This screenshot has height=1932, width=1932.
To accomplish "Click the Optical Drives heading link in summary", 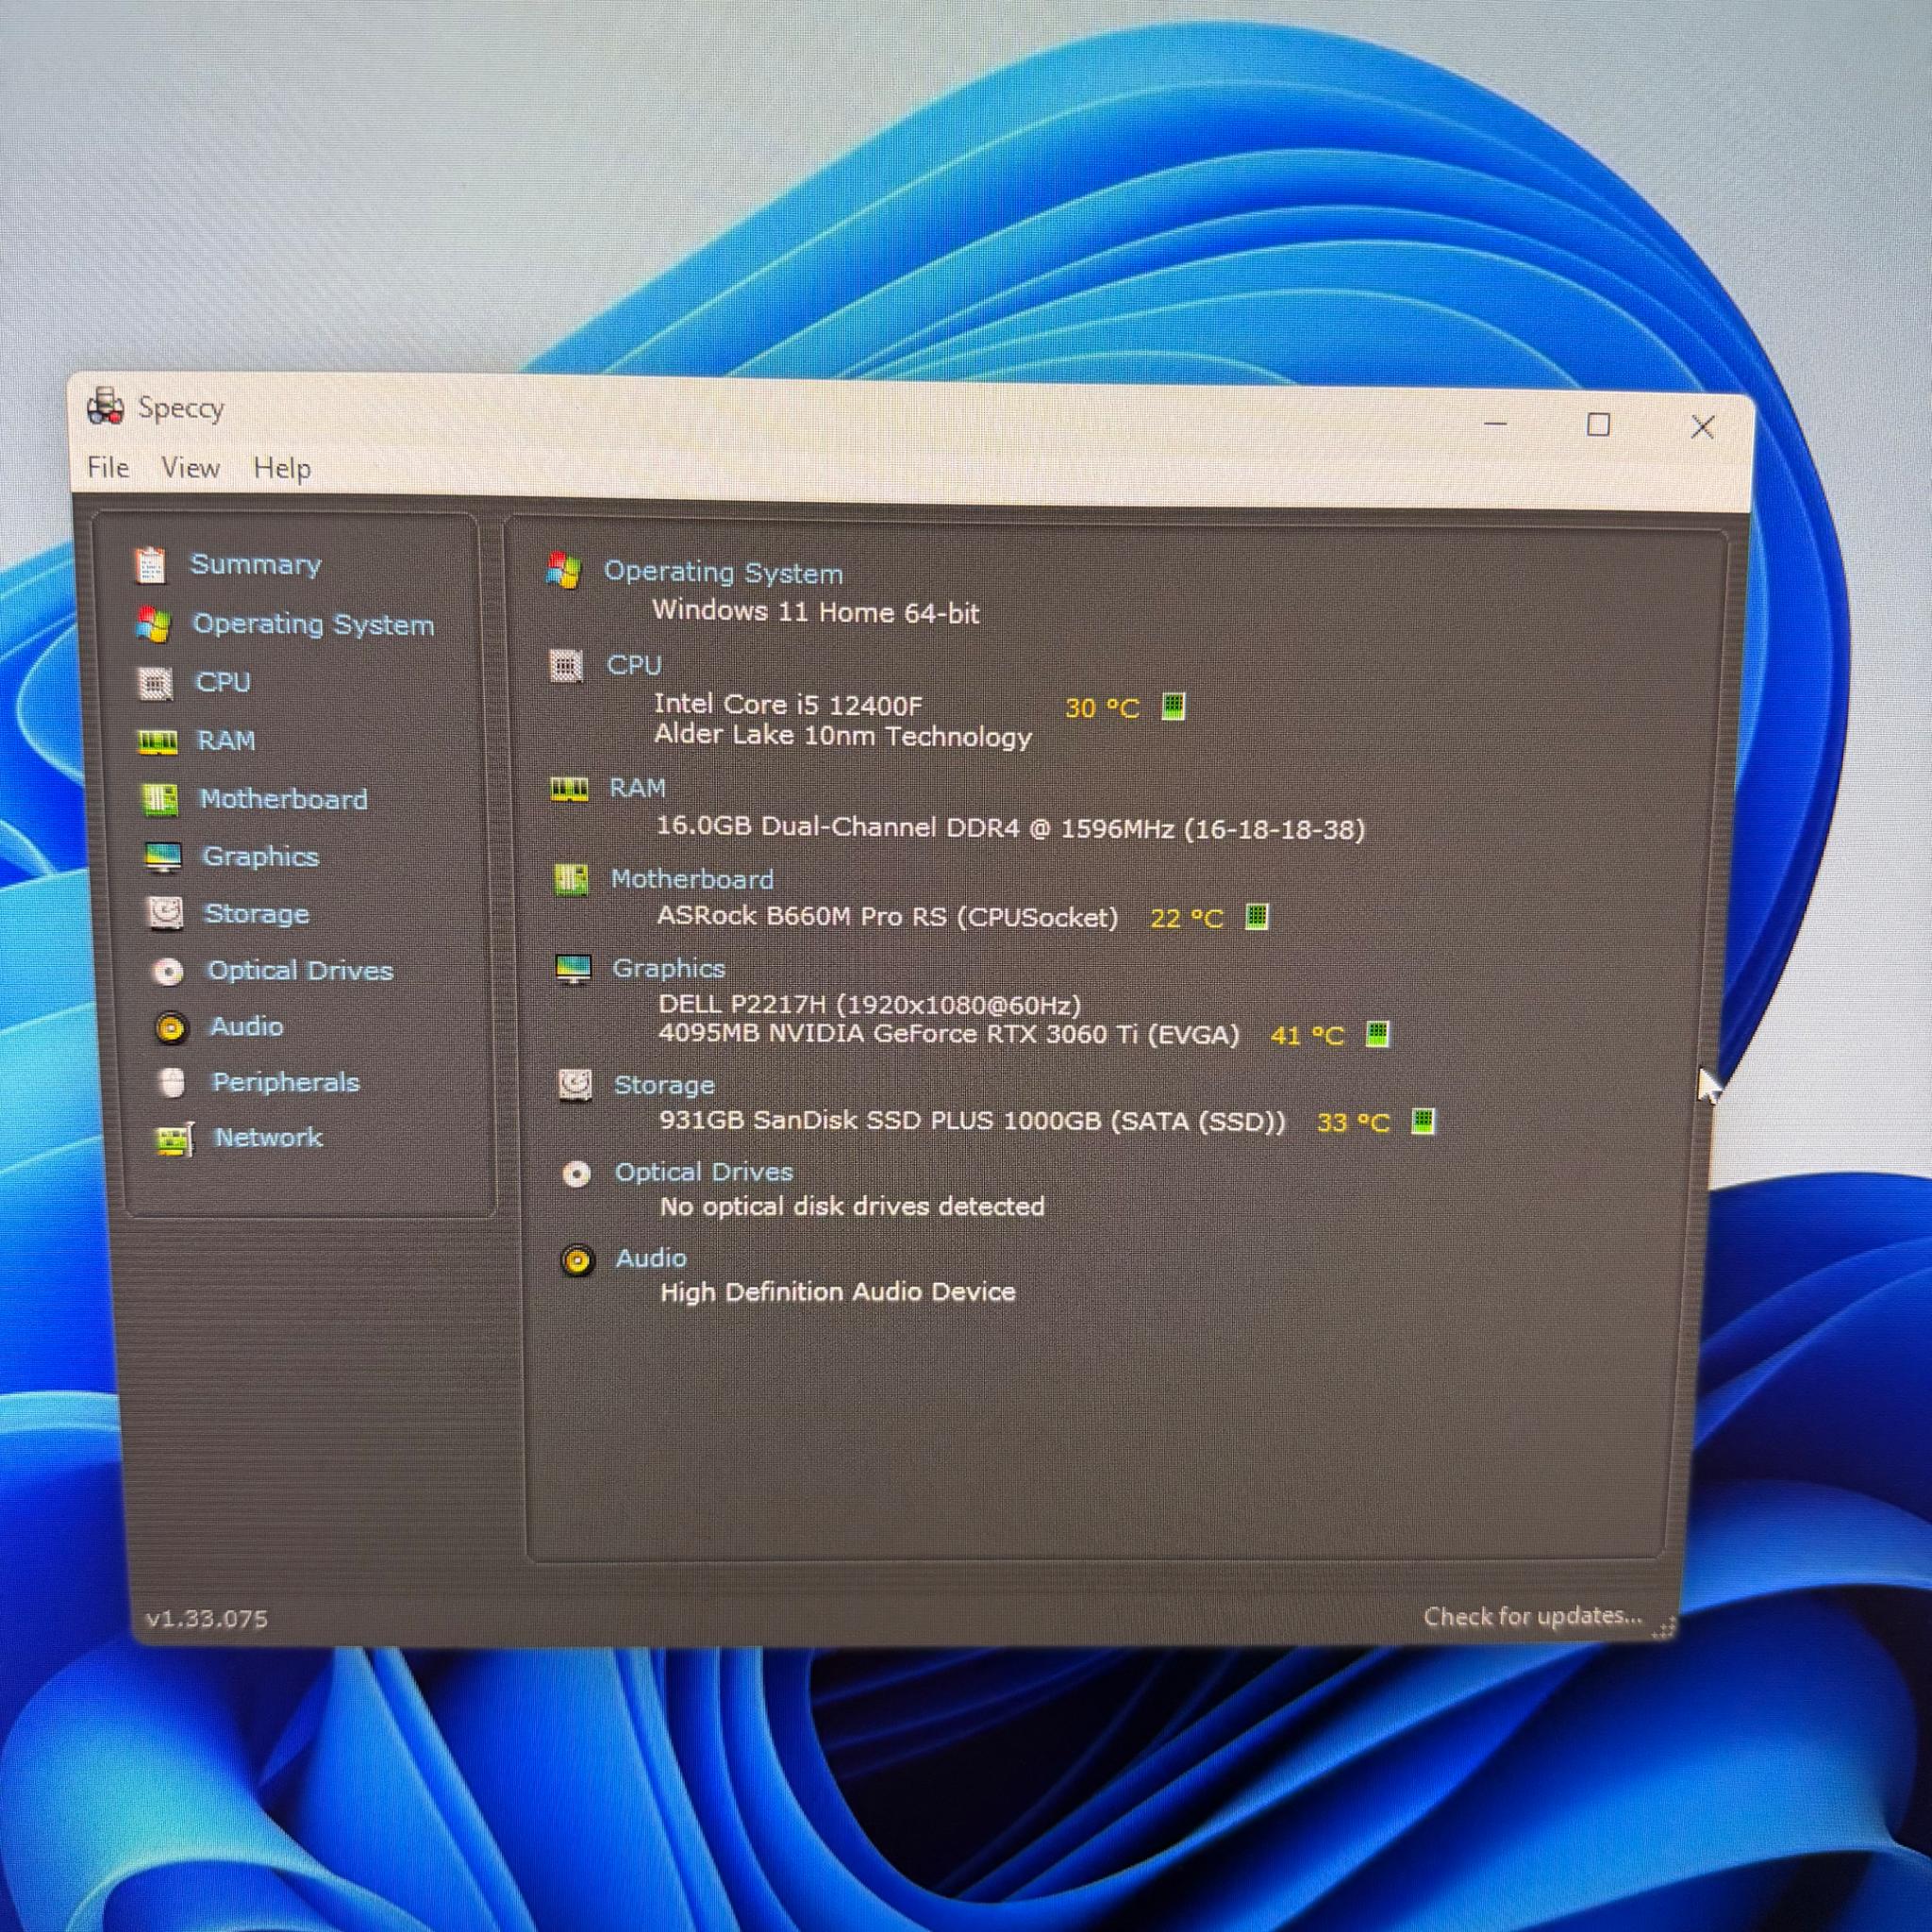I will pyautogui.click(x=704, y=1172).
